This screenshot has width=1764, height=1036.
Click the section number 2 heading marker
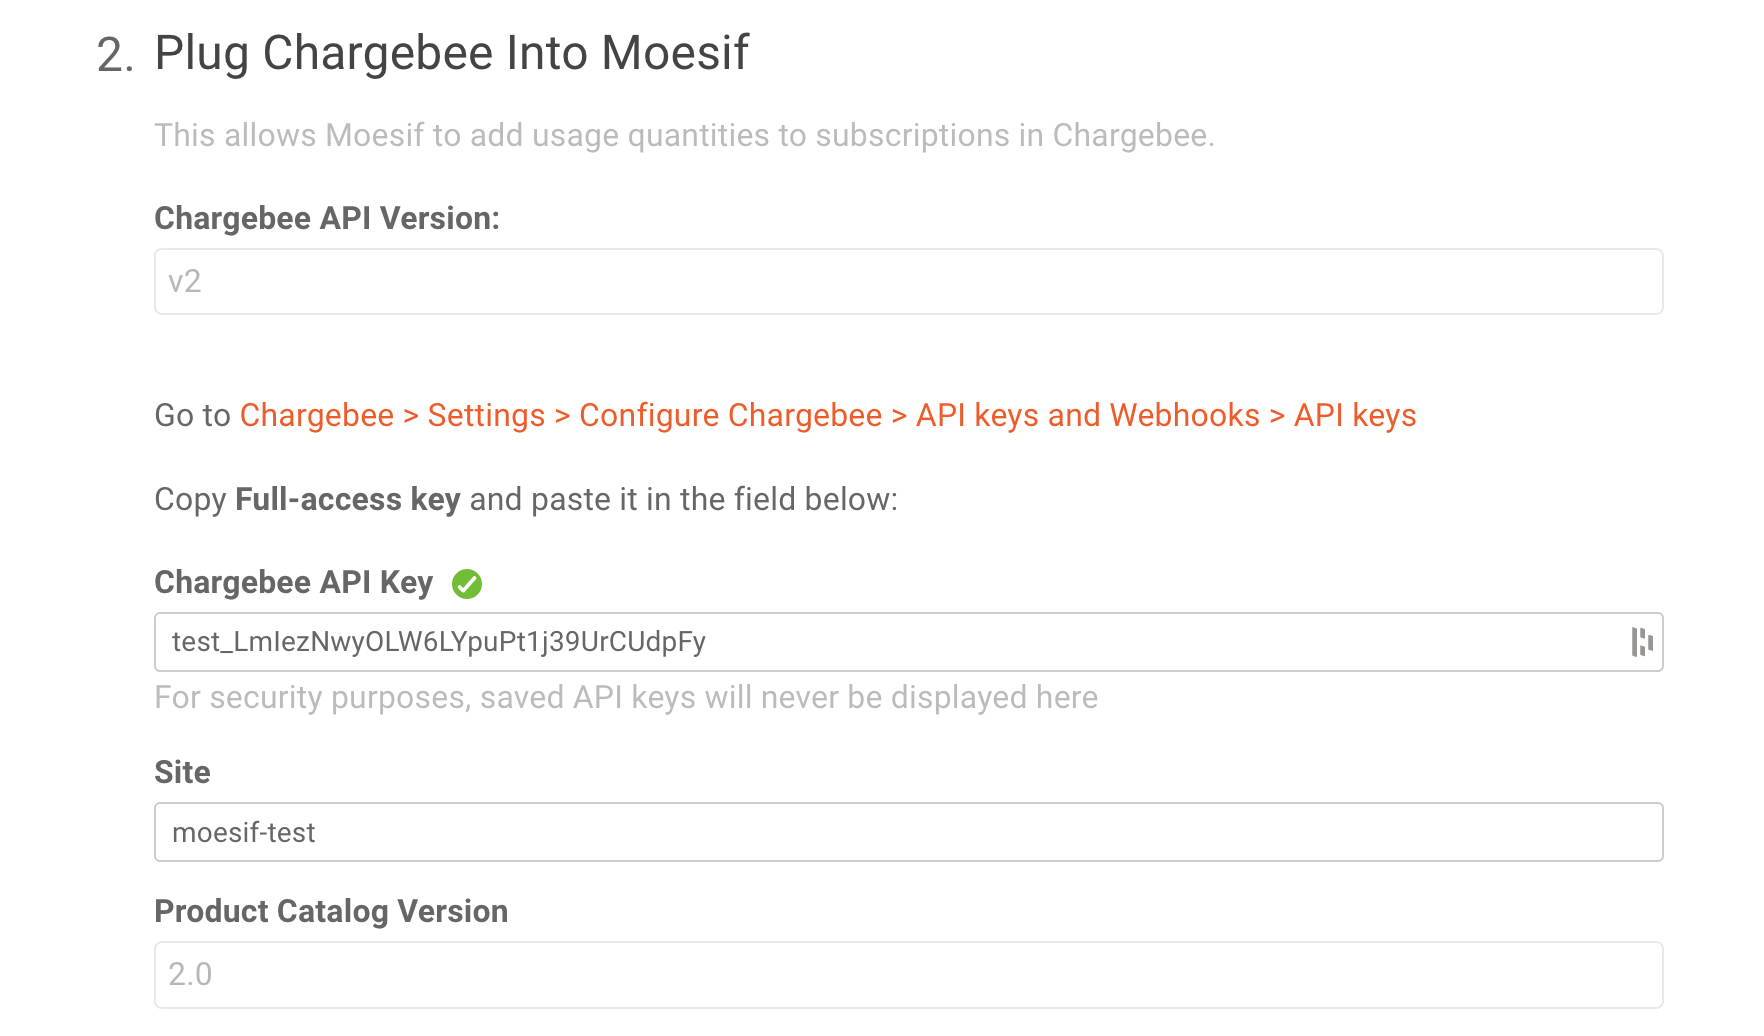pyautogui.click(x=113, y=54)
